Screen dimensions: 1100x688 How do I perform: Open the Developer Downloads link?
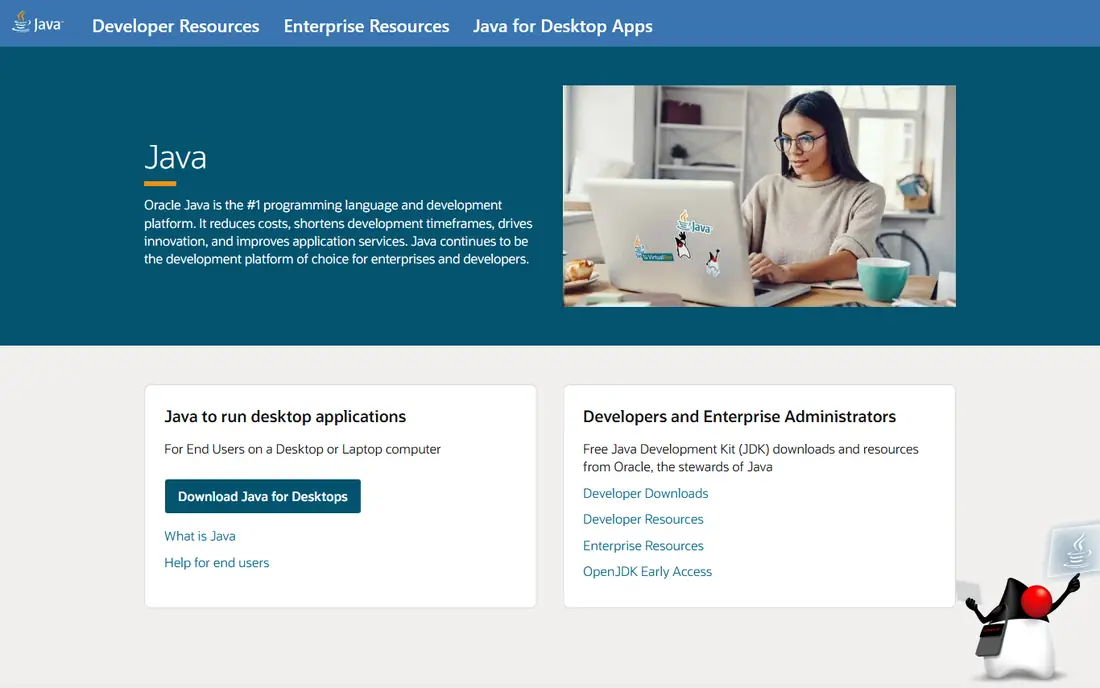click(645, 493)
